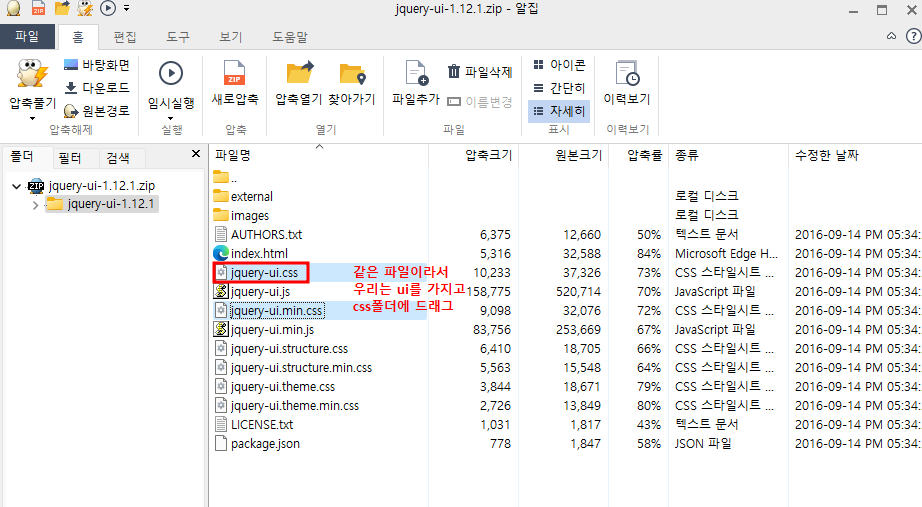Expand the jquery-ui-1.12.1 folder node
922x507 pixels.
click(x=35, y=205)
